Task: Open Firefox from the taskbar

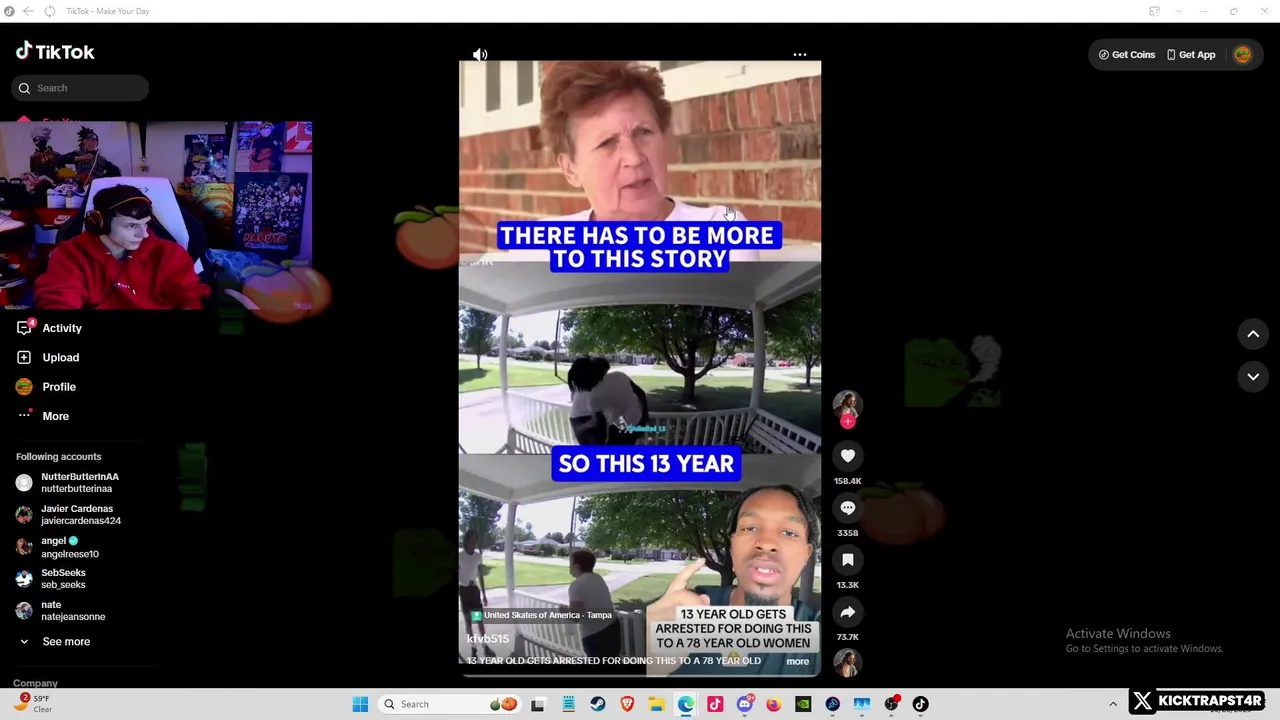Action: click(774, 704)
